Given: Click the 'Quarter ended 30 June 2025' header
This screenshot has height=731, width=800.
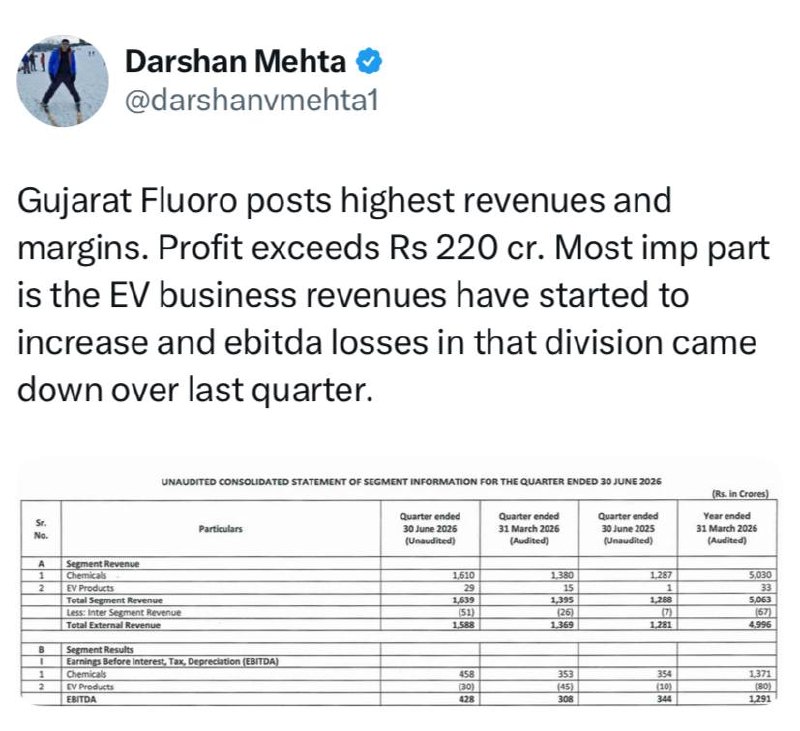Looking at the screenshot, I should pos(628,528).
